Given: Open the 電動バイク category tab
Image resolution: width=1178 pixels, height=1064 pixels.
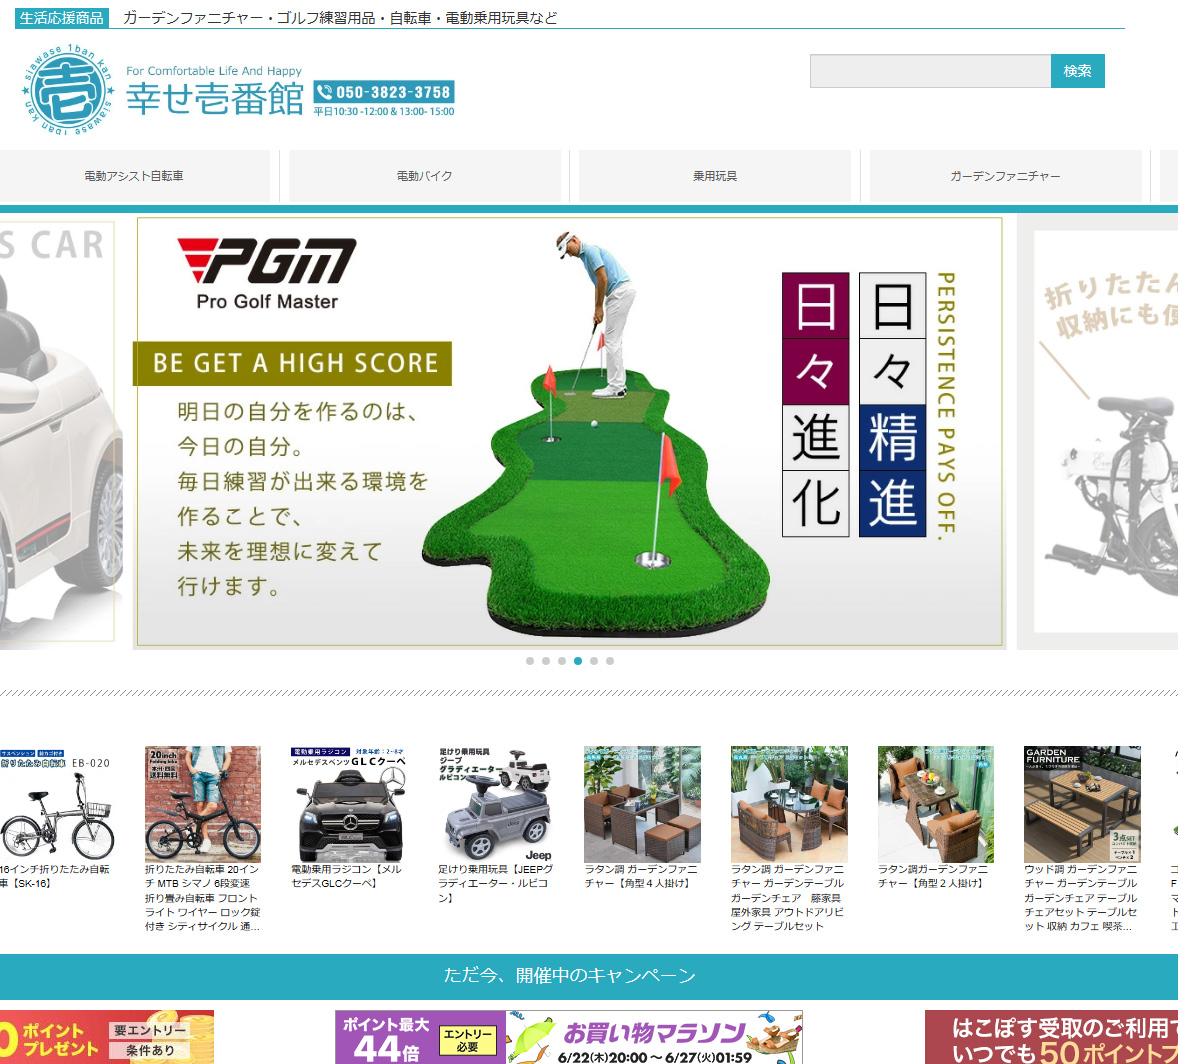Looking at the screenshot, I should [424, 176].
